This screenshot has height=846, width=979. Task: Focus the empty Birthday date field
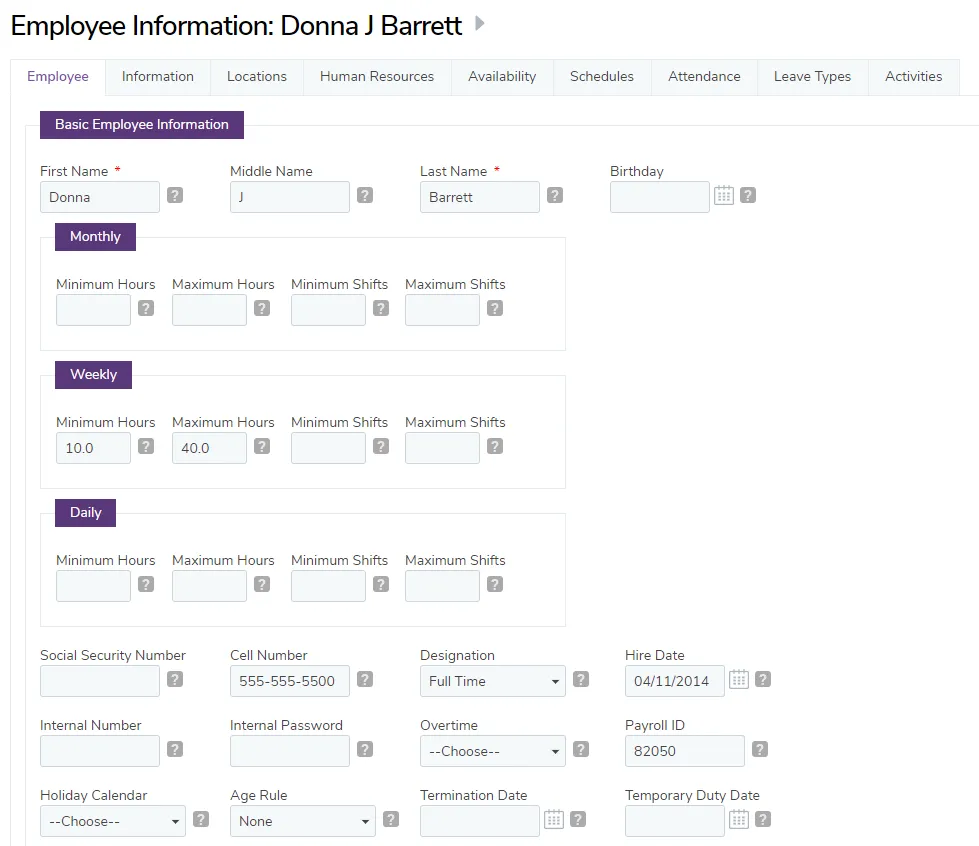click(x=660, y=197)
